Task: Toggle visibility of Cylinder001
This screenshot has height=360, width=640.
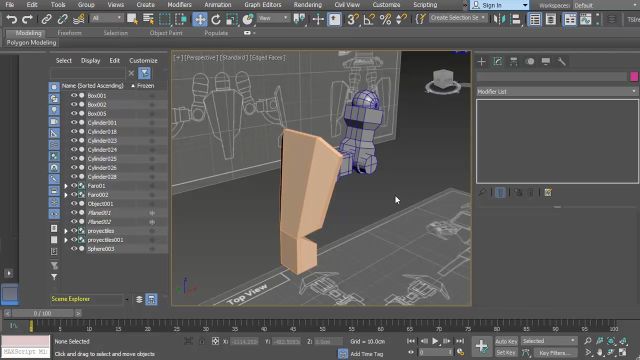Action: pos(74,122)
